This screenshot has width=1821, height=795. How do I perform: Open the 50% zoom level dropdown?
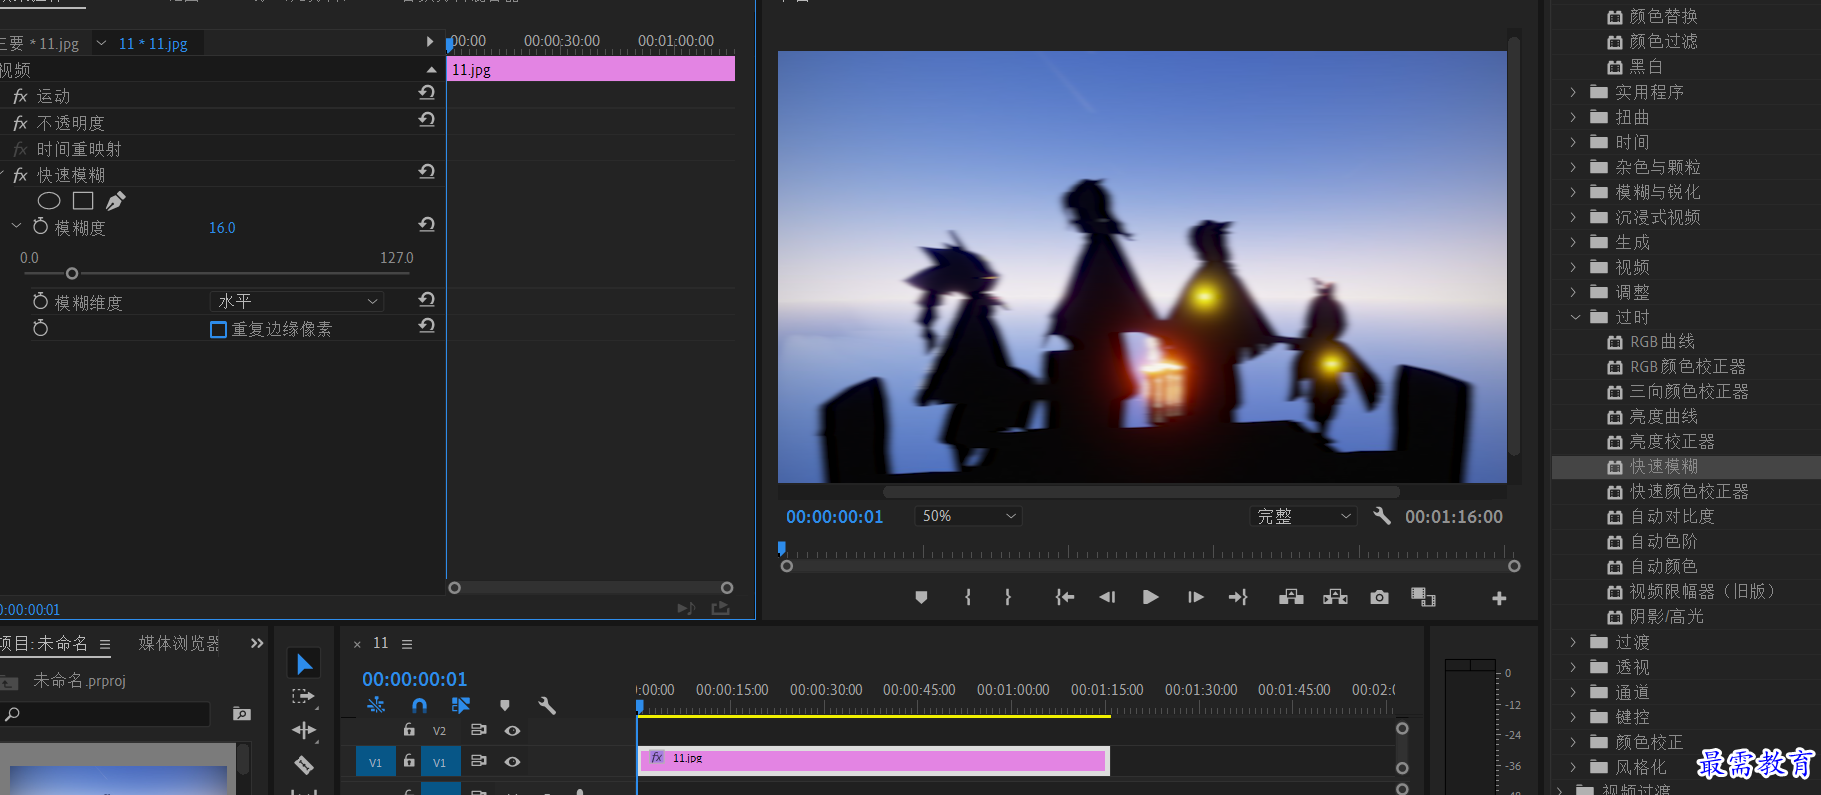(x=967, y=516)
